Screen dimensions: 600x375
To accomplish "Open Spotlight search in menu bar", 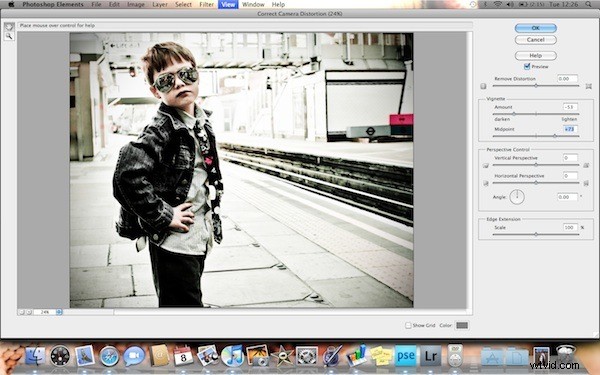I will [588, 4].
